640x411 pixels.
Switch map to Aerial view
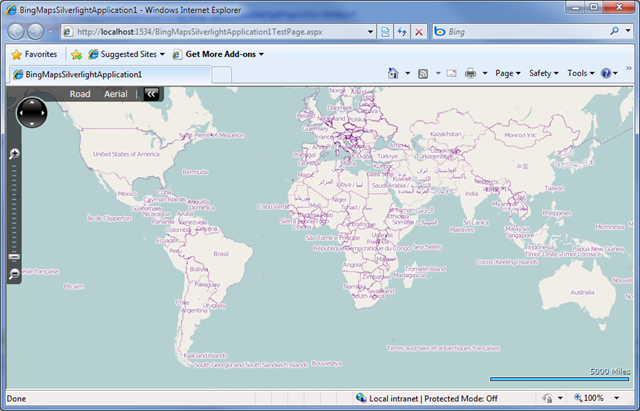click(116, 94)
